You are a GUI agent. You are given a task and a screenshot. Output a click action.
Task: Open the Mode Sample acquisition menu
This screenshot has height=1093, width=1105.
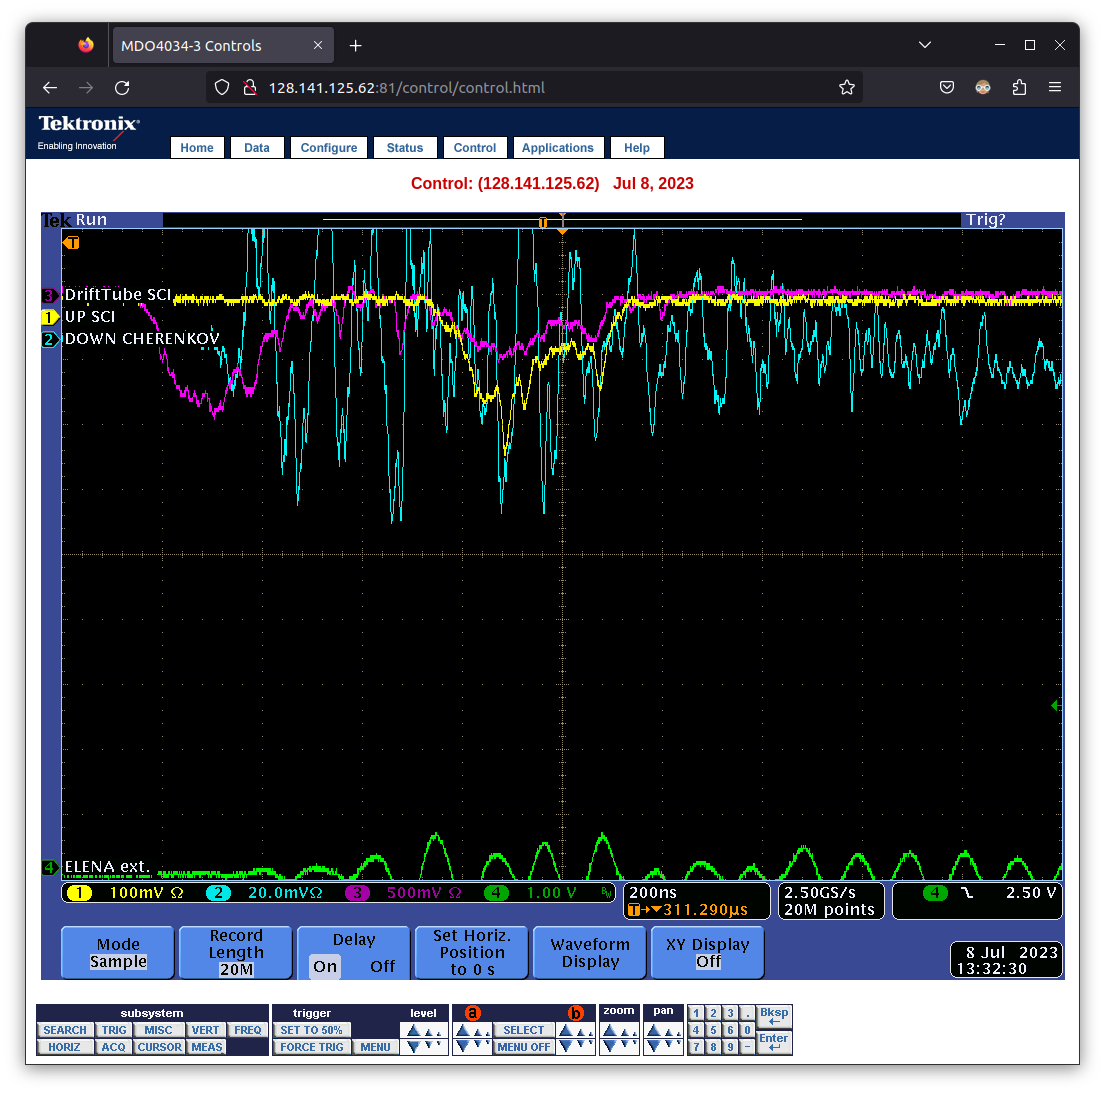[x=118, y=953]
